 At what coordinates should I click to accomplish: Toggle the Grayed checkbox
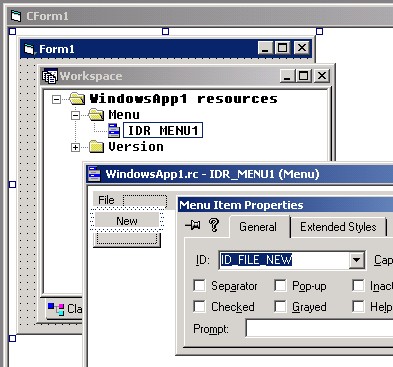point(280,306)
